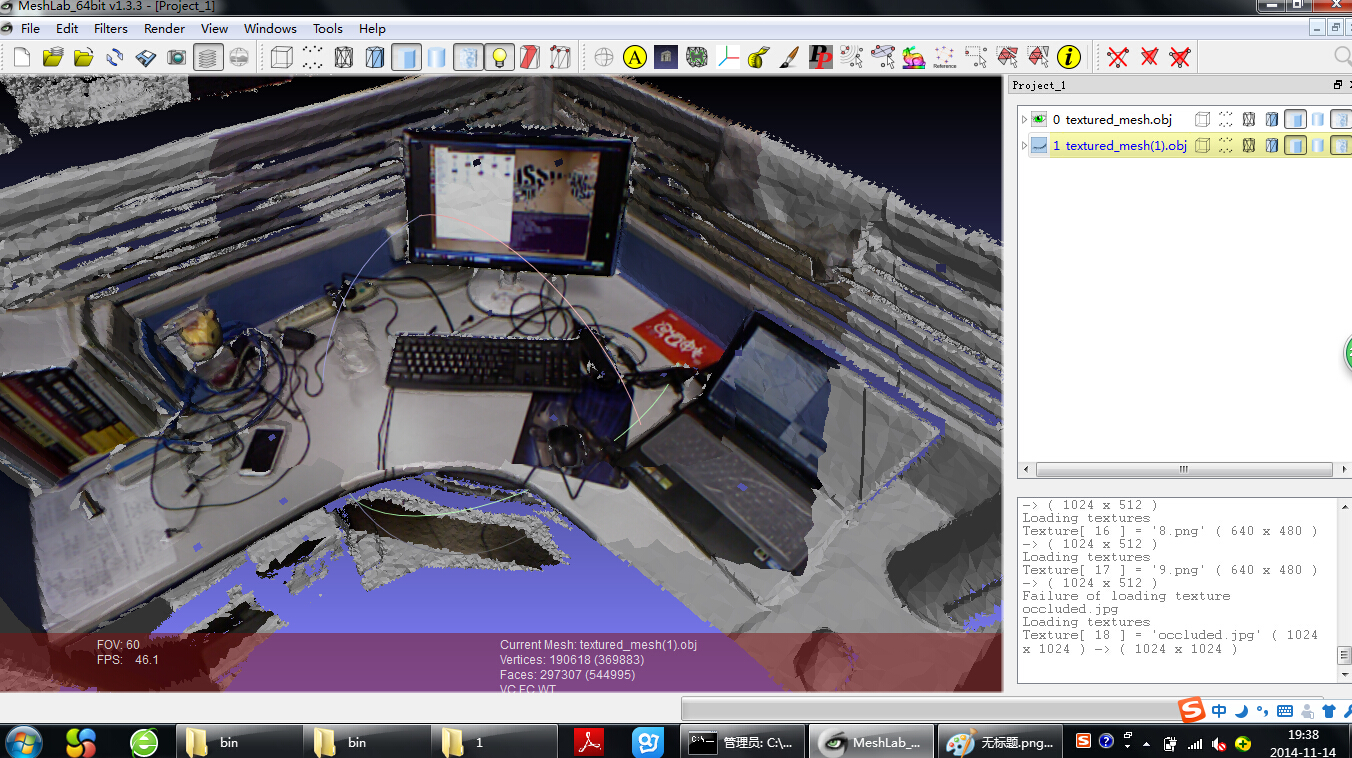Open the Render menu
This screenshot has width=1352, height=758.
[x=165, y=28]
